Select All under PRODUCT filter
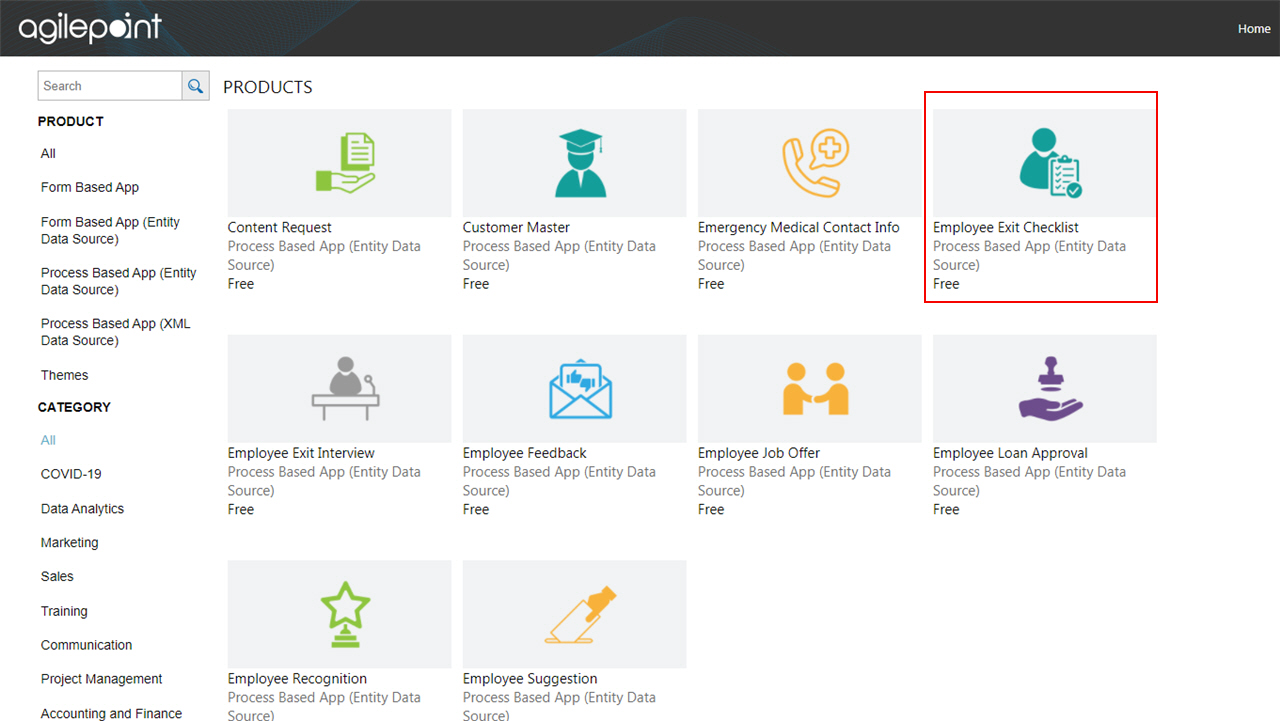The height and width of the screenshot is (721, 1280). 48,153
